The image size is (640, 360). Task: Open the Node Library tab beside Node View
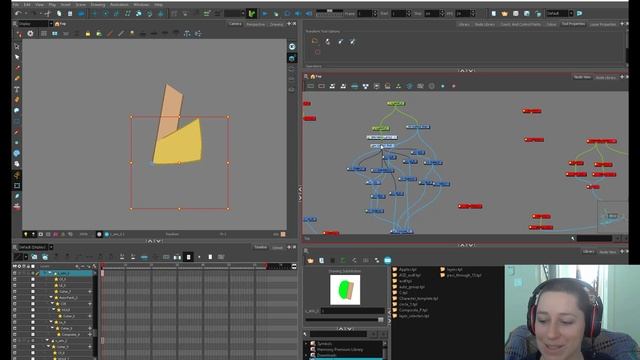point(605,77)
